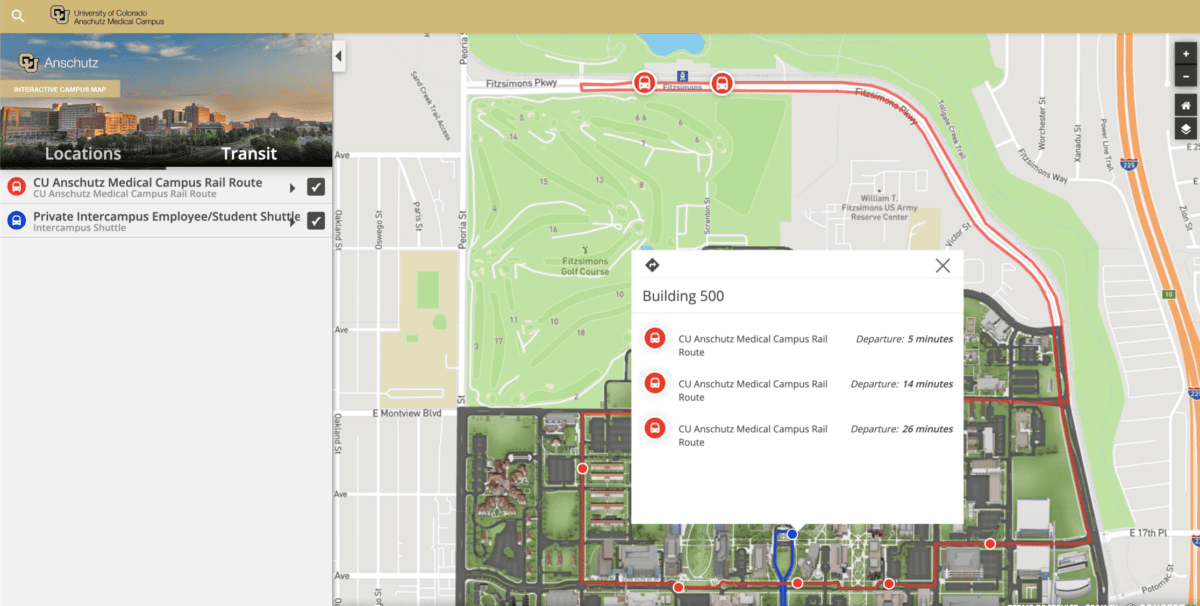The height and width of the screenshot is (606, 1200).
Task: Open the Transit tab
Action: [248, 153]
